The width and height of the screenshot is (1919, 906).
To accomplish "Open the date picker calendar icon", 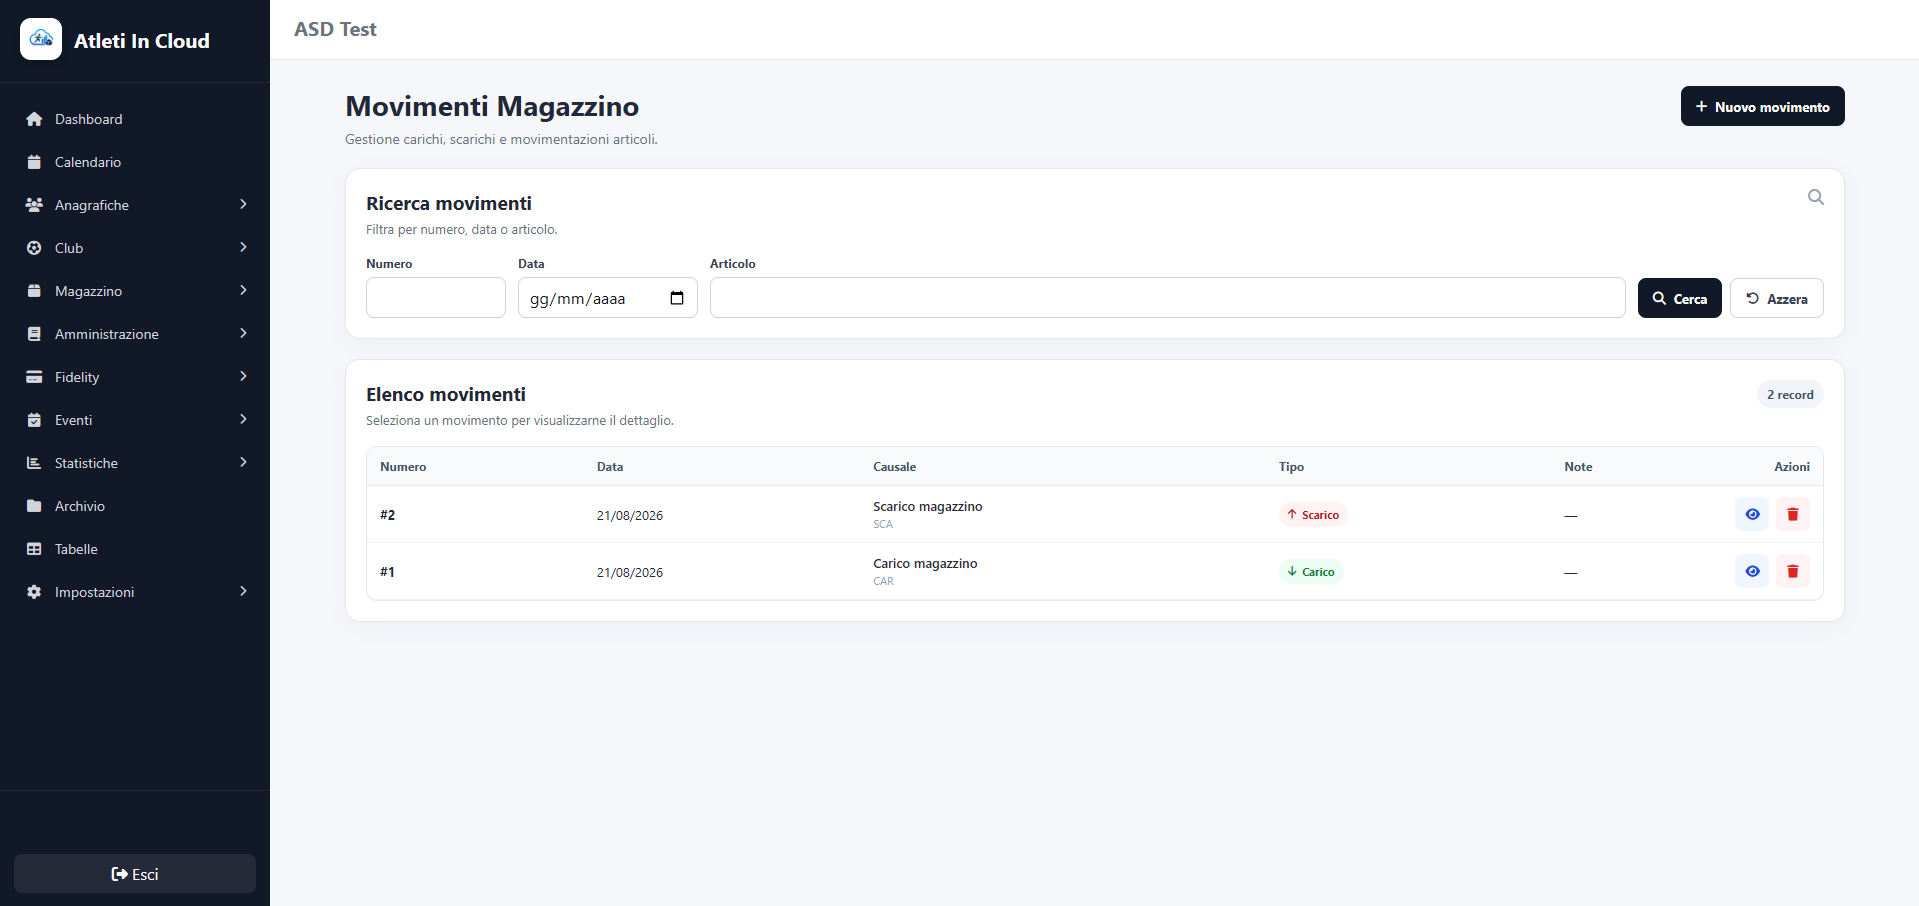I will point(677,298).
